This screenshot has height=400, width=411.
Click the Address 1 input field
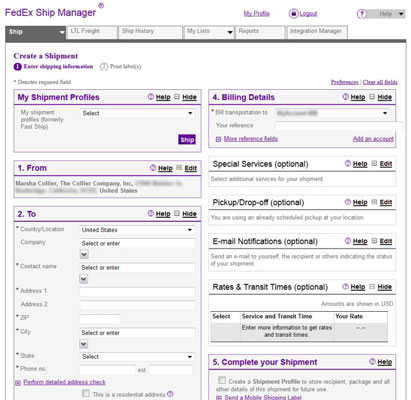point(137,292)
